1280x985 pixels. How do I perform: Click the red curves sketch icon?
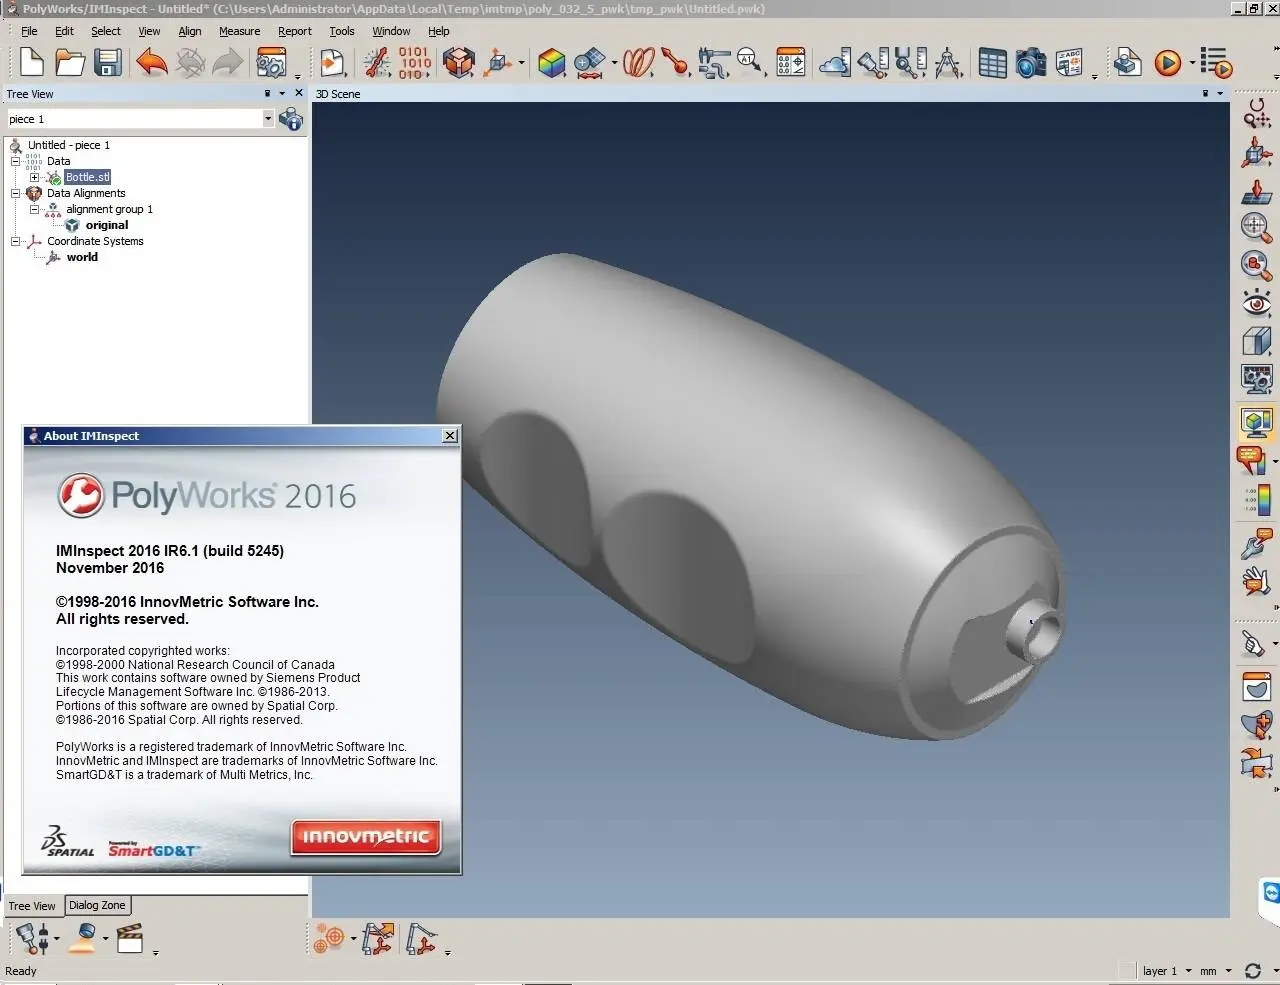point(638,63)
